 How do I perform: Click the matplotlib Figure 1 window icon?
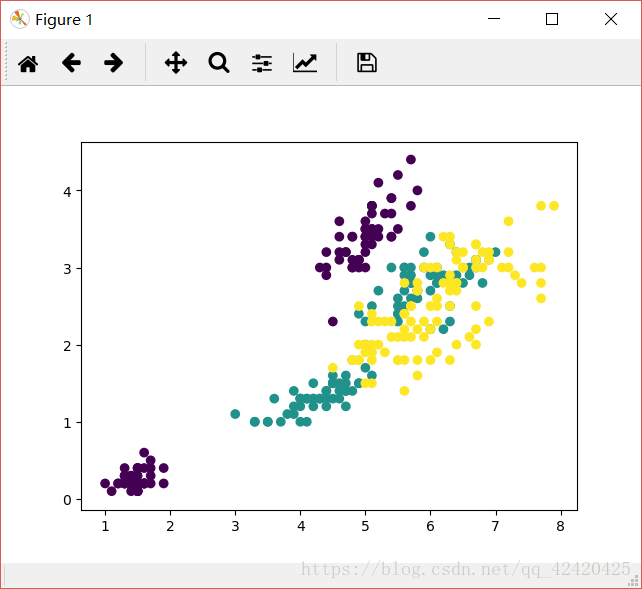20,19
